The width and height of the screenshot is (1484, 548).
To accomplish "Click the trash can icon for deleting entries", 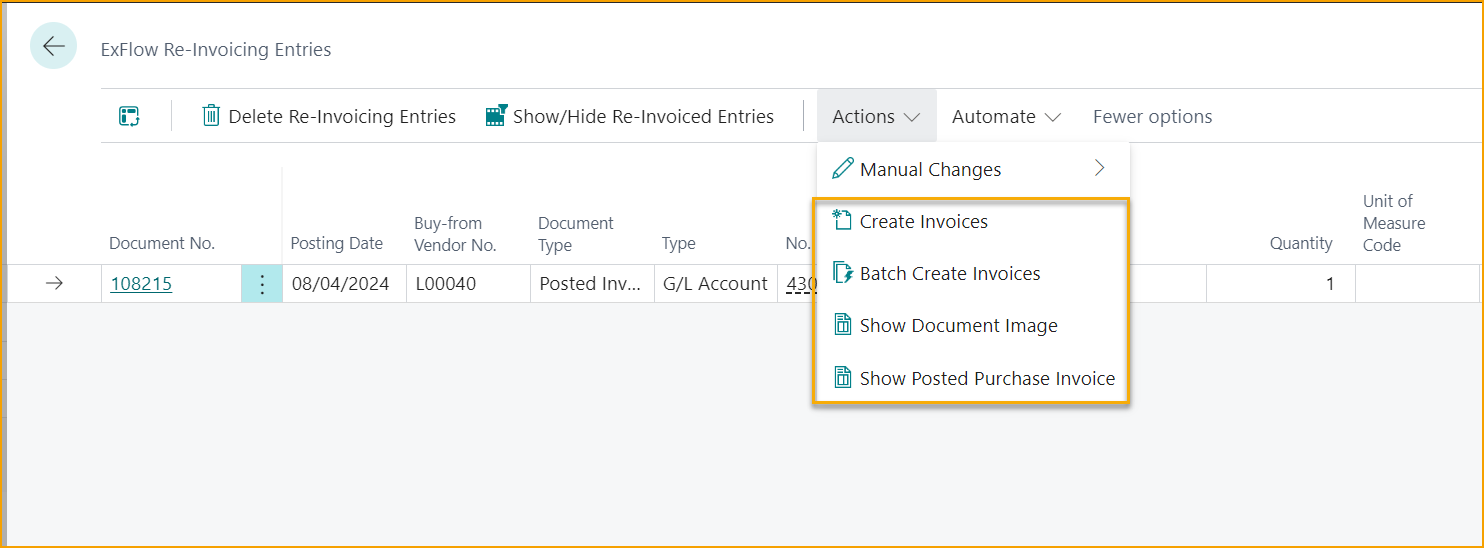I will [211, 116].
